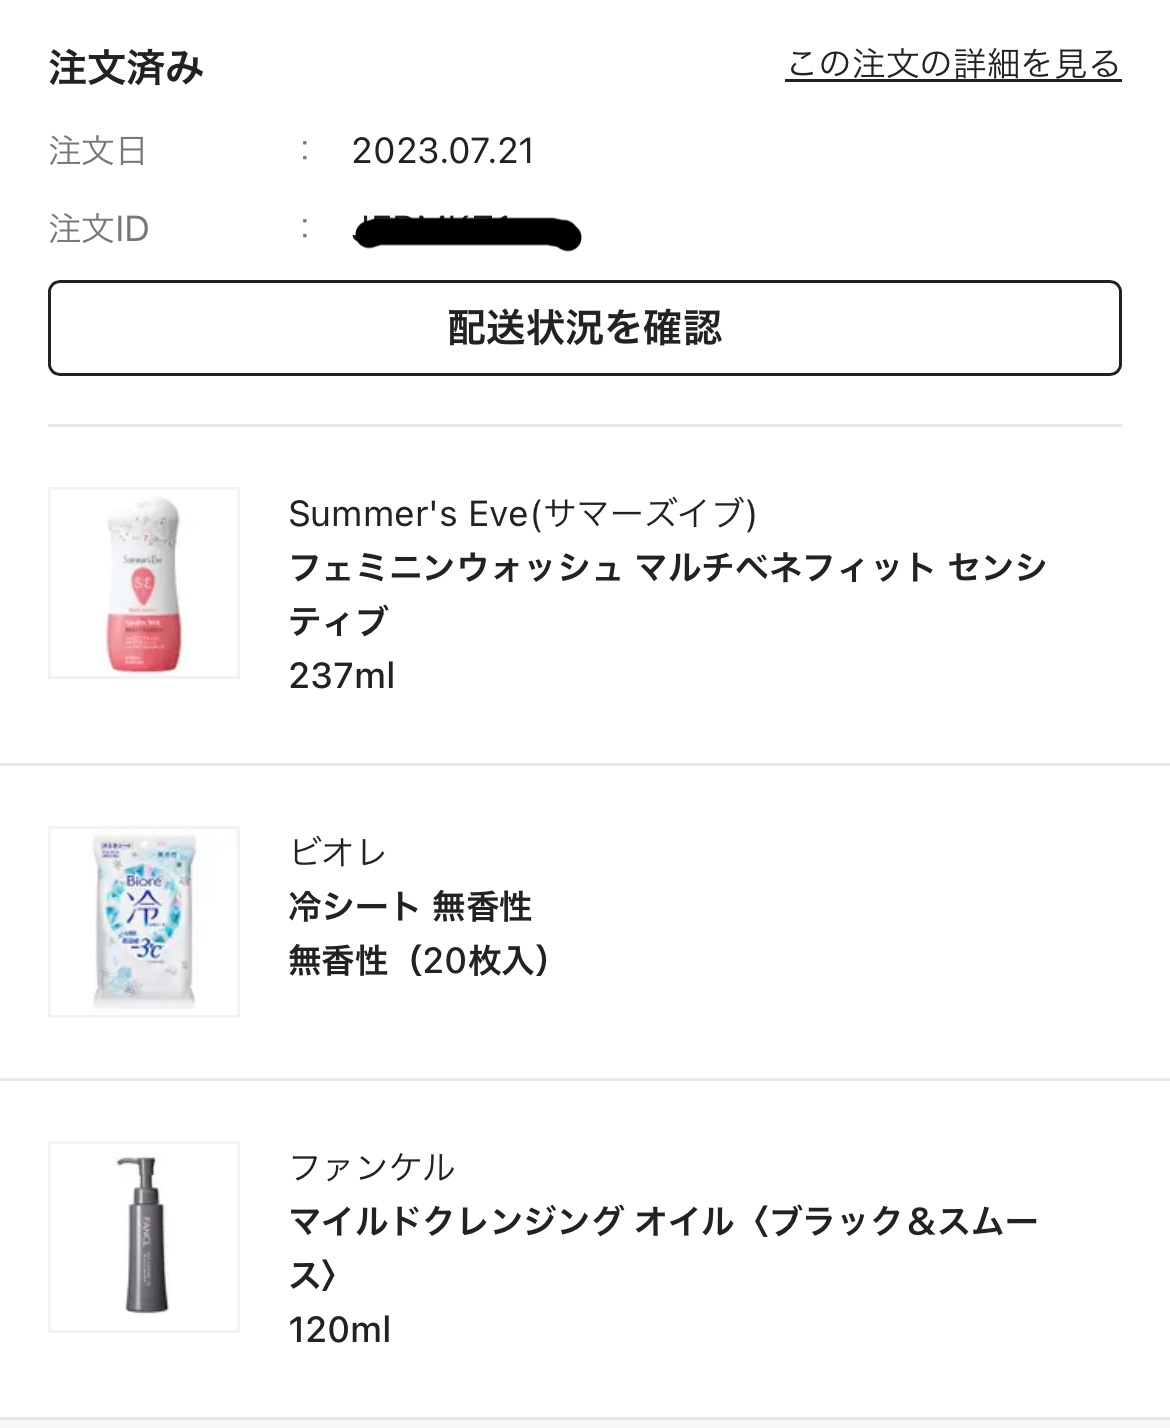1170x1428 pixels.
Task: Click the 注文日 label
Action: pyautogui.click(x=98, y=151)
